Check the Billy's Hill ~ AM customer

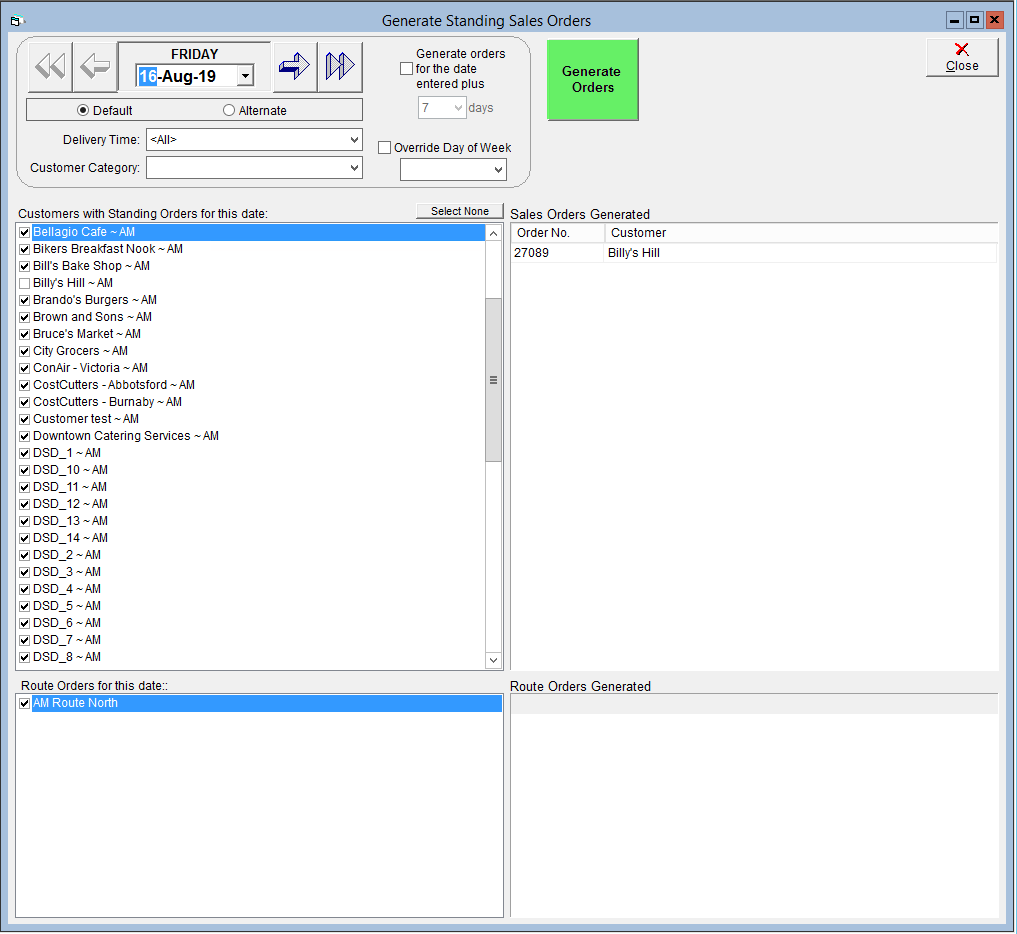[x=25, y=283]
